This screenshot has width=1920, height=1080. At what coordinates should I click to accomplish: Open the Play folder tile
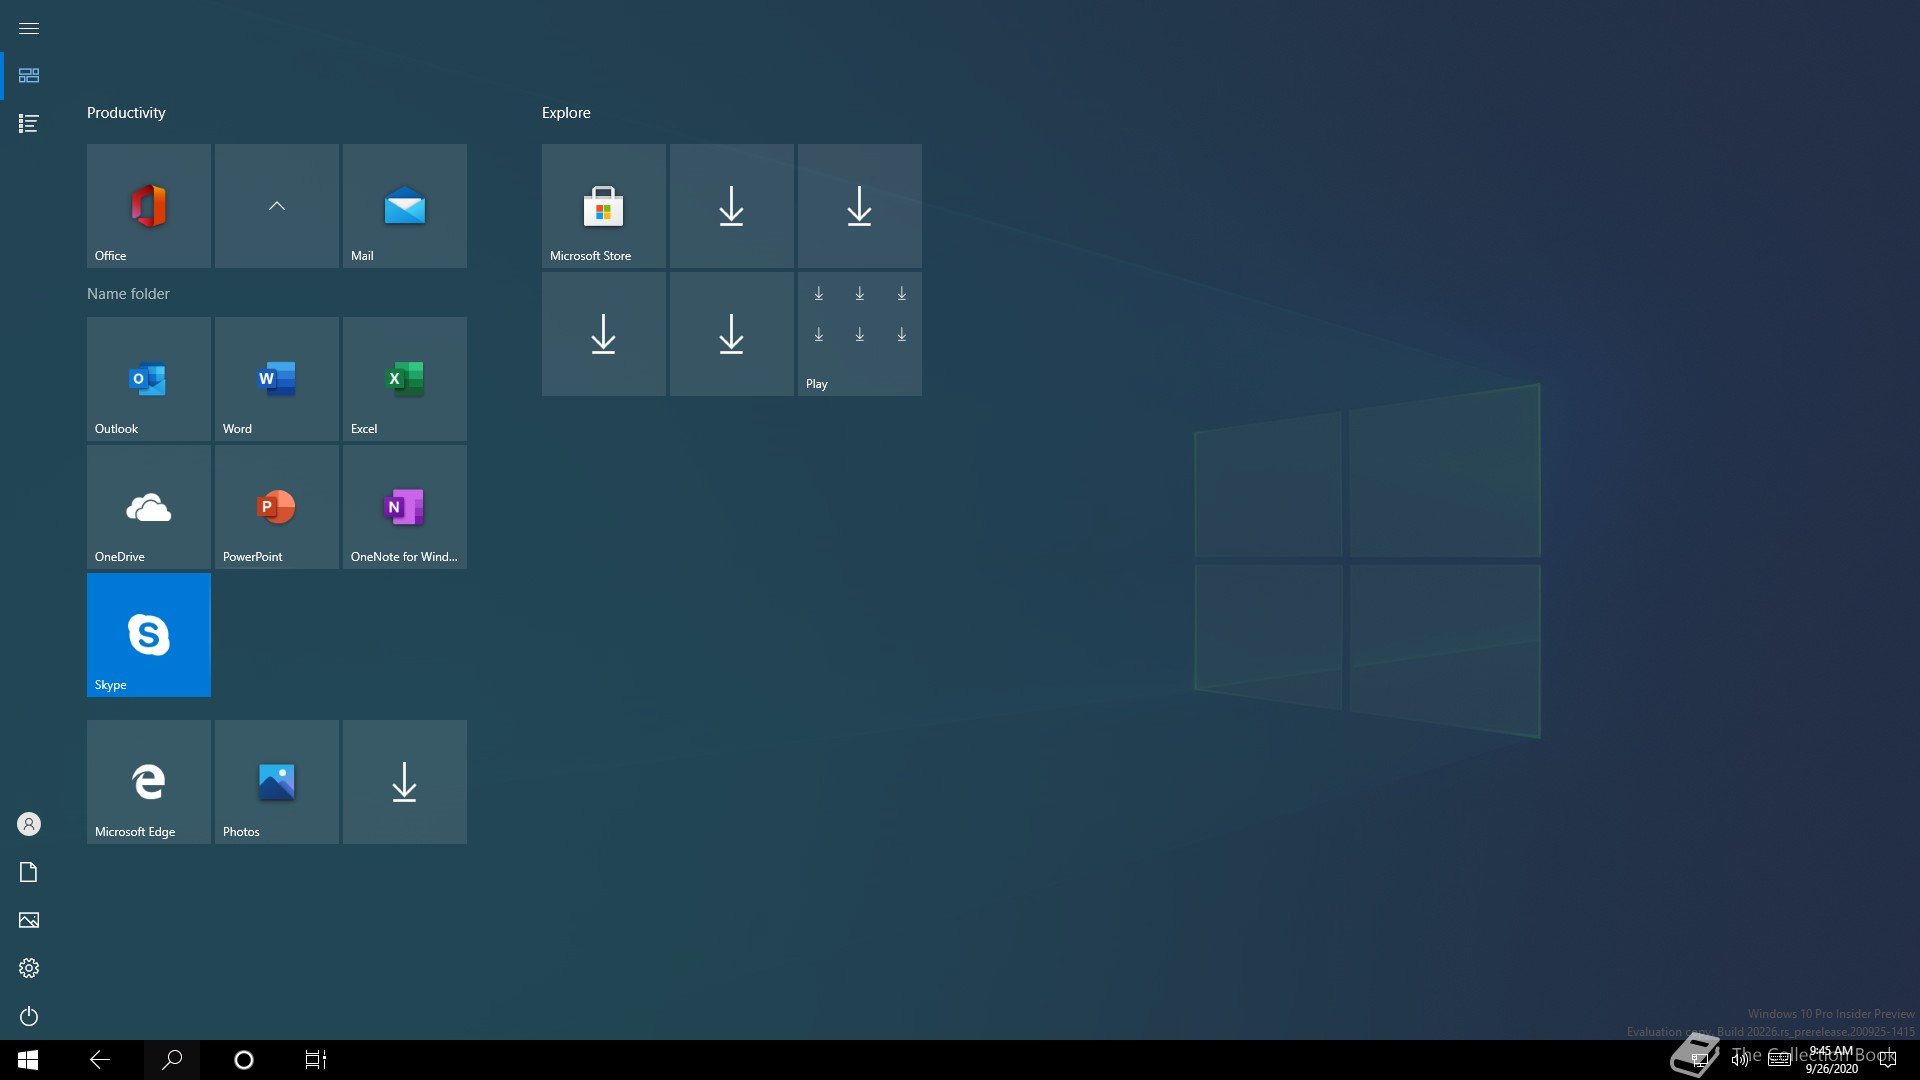(859, 333)
